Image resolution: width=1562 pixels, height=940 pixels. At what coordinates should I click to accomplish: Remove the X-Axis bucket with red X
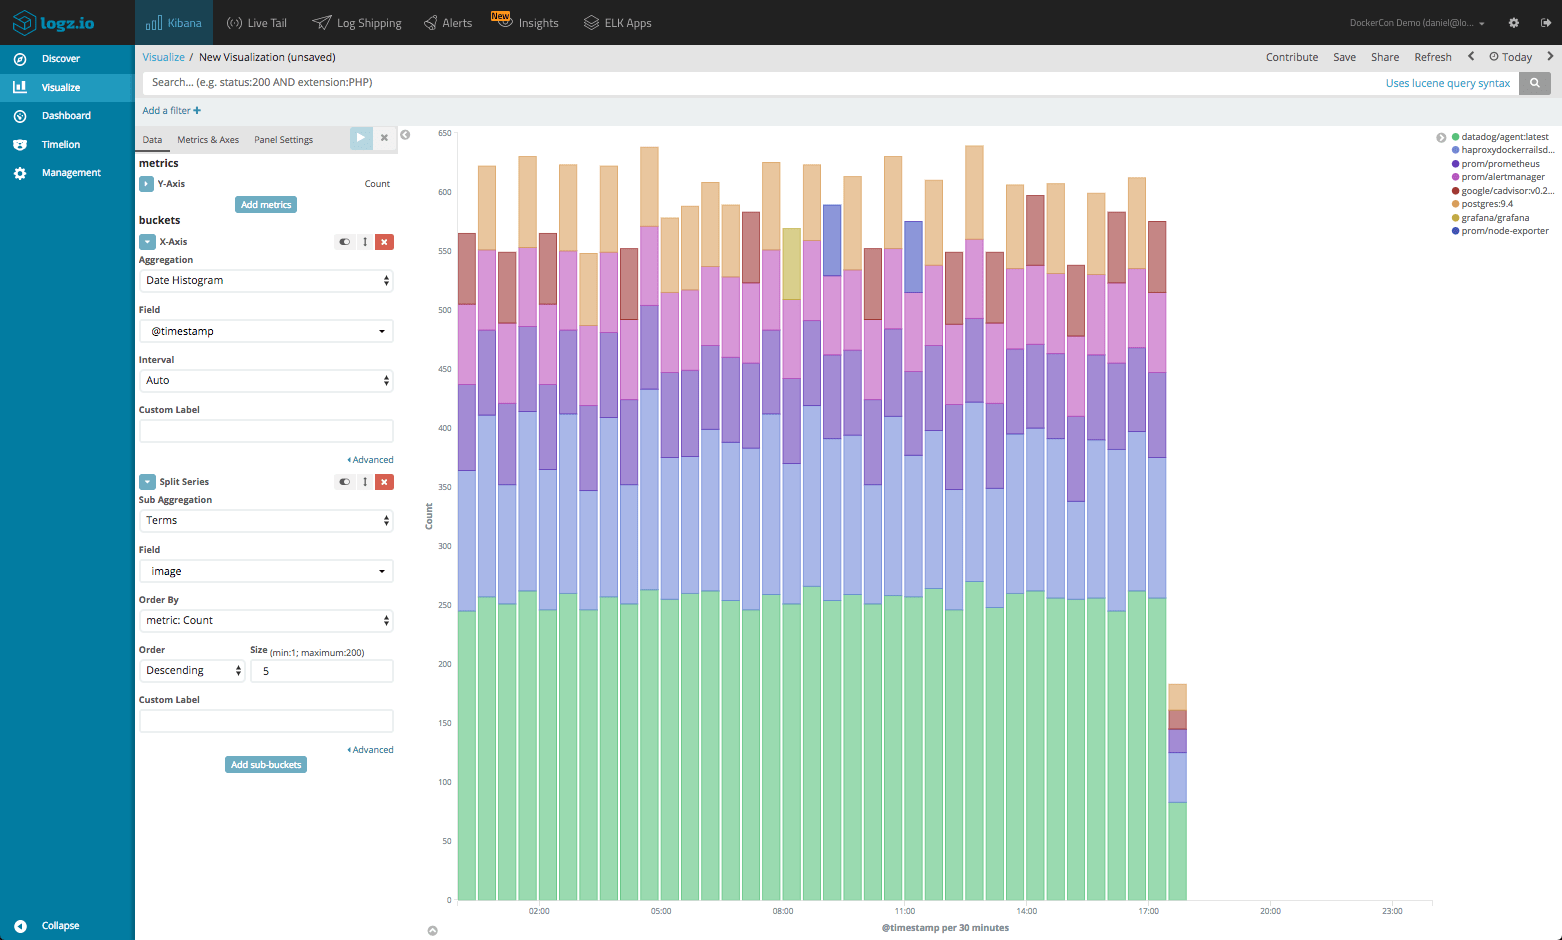point(384,242)
